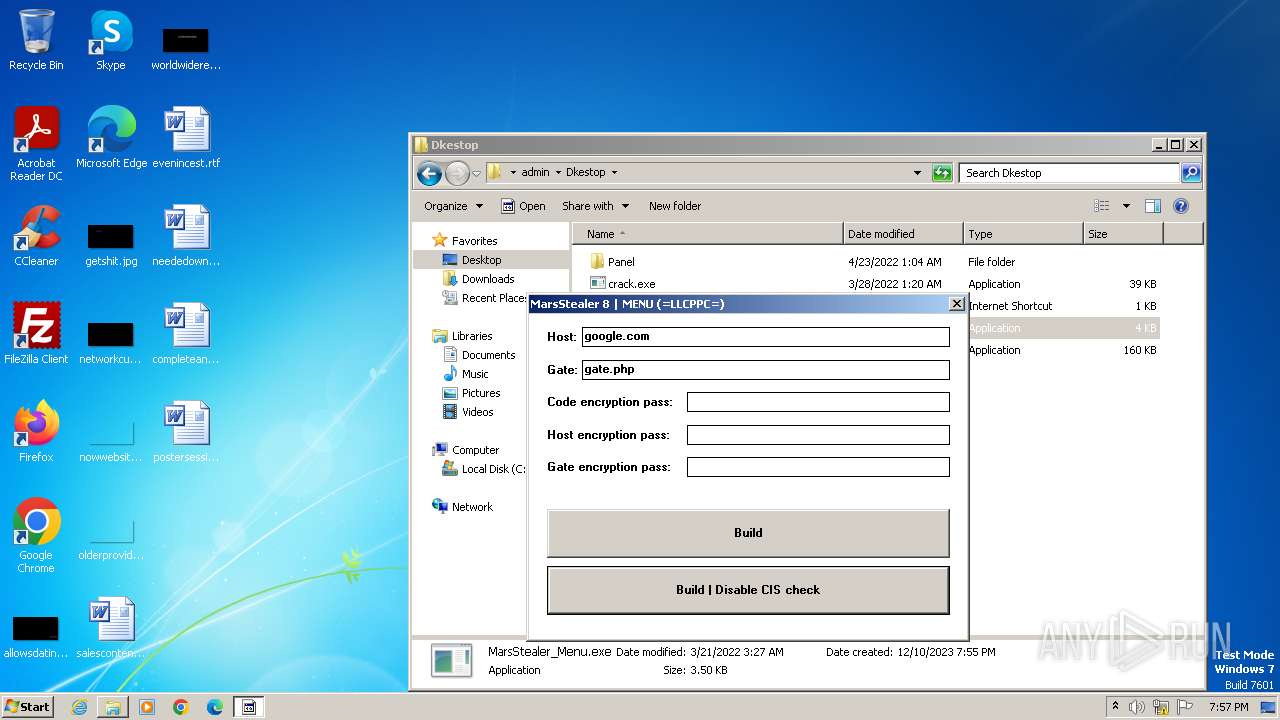Click the Host input field
The height and width of the screenshot is (720, 1280).
click(765, 336)
